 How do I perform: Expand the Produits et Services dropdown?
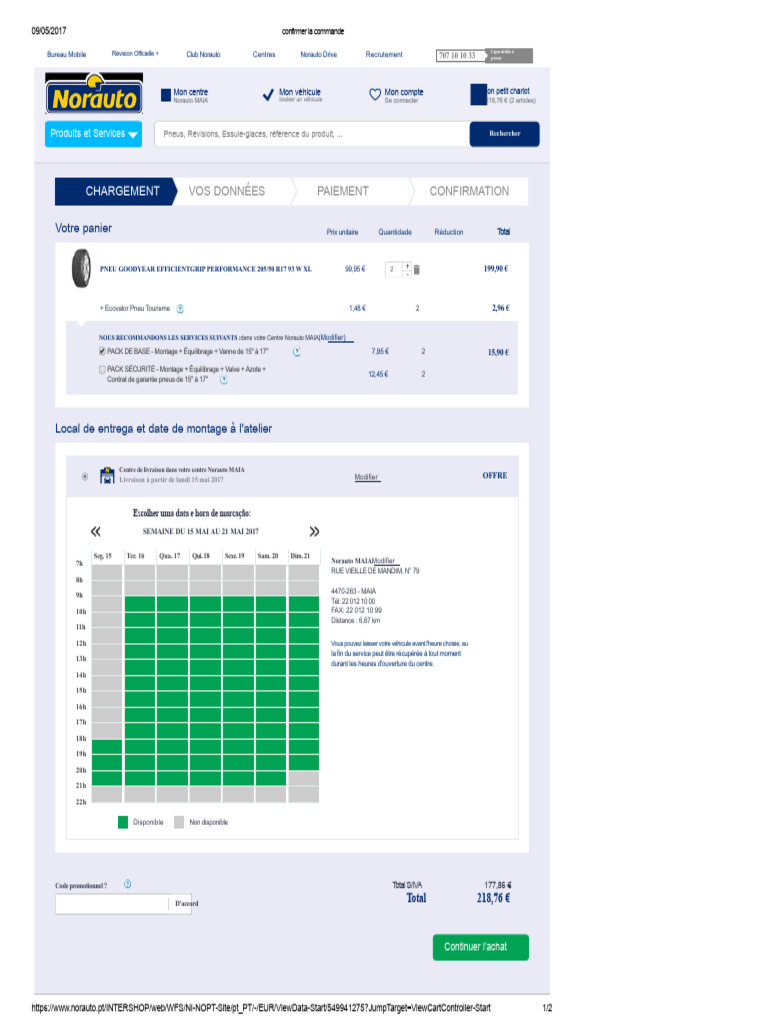click(x=93, y=134)
